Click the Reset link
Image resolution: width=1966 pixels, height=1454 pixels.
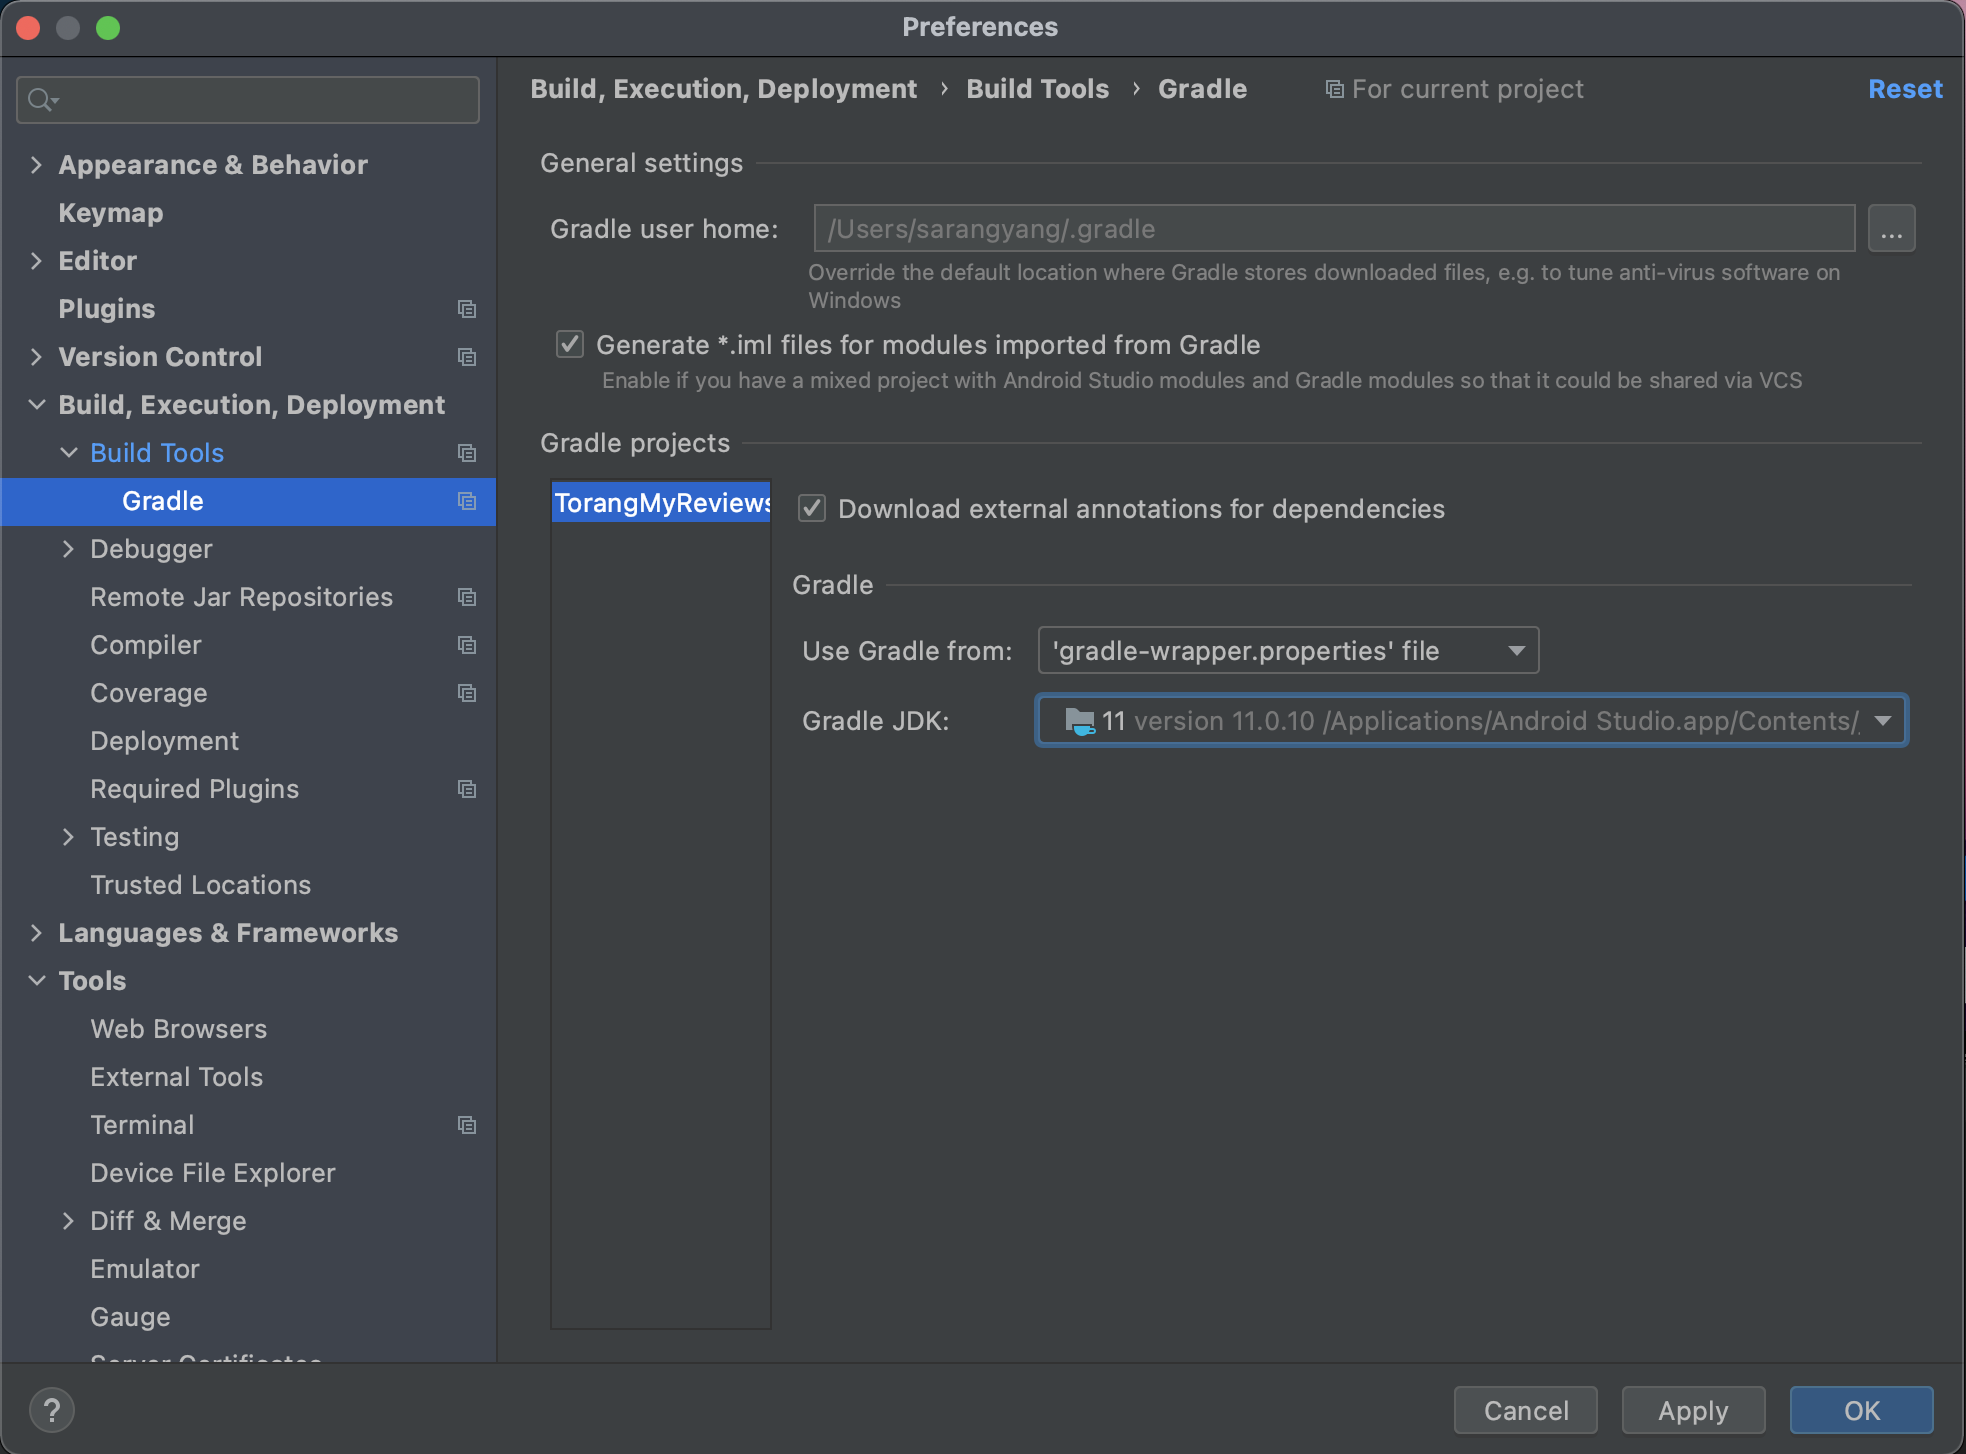(x=1904, y=89)
